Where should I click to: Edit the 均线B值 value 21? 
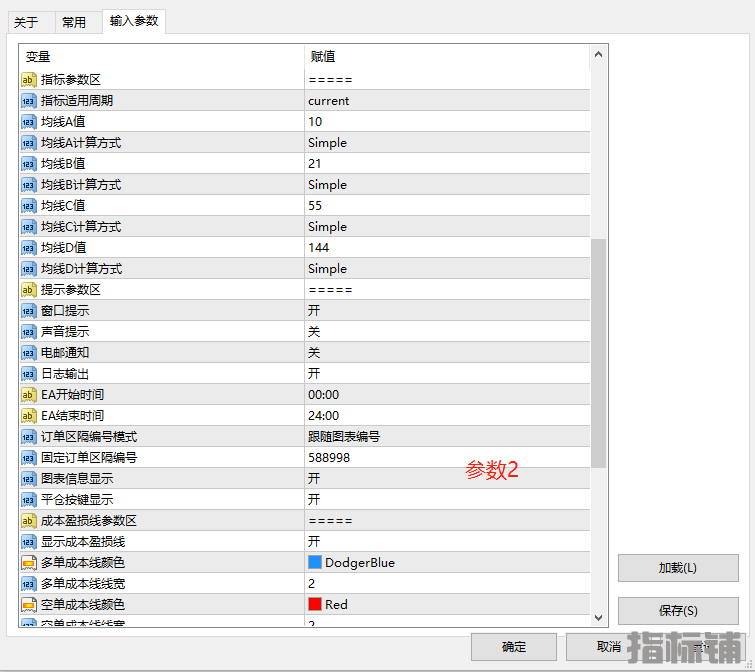click(447, 164)
